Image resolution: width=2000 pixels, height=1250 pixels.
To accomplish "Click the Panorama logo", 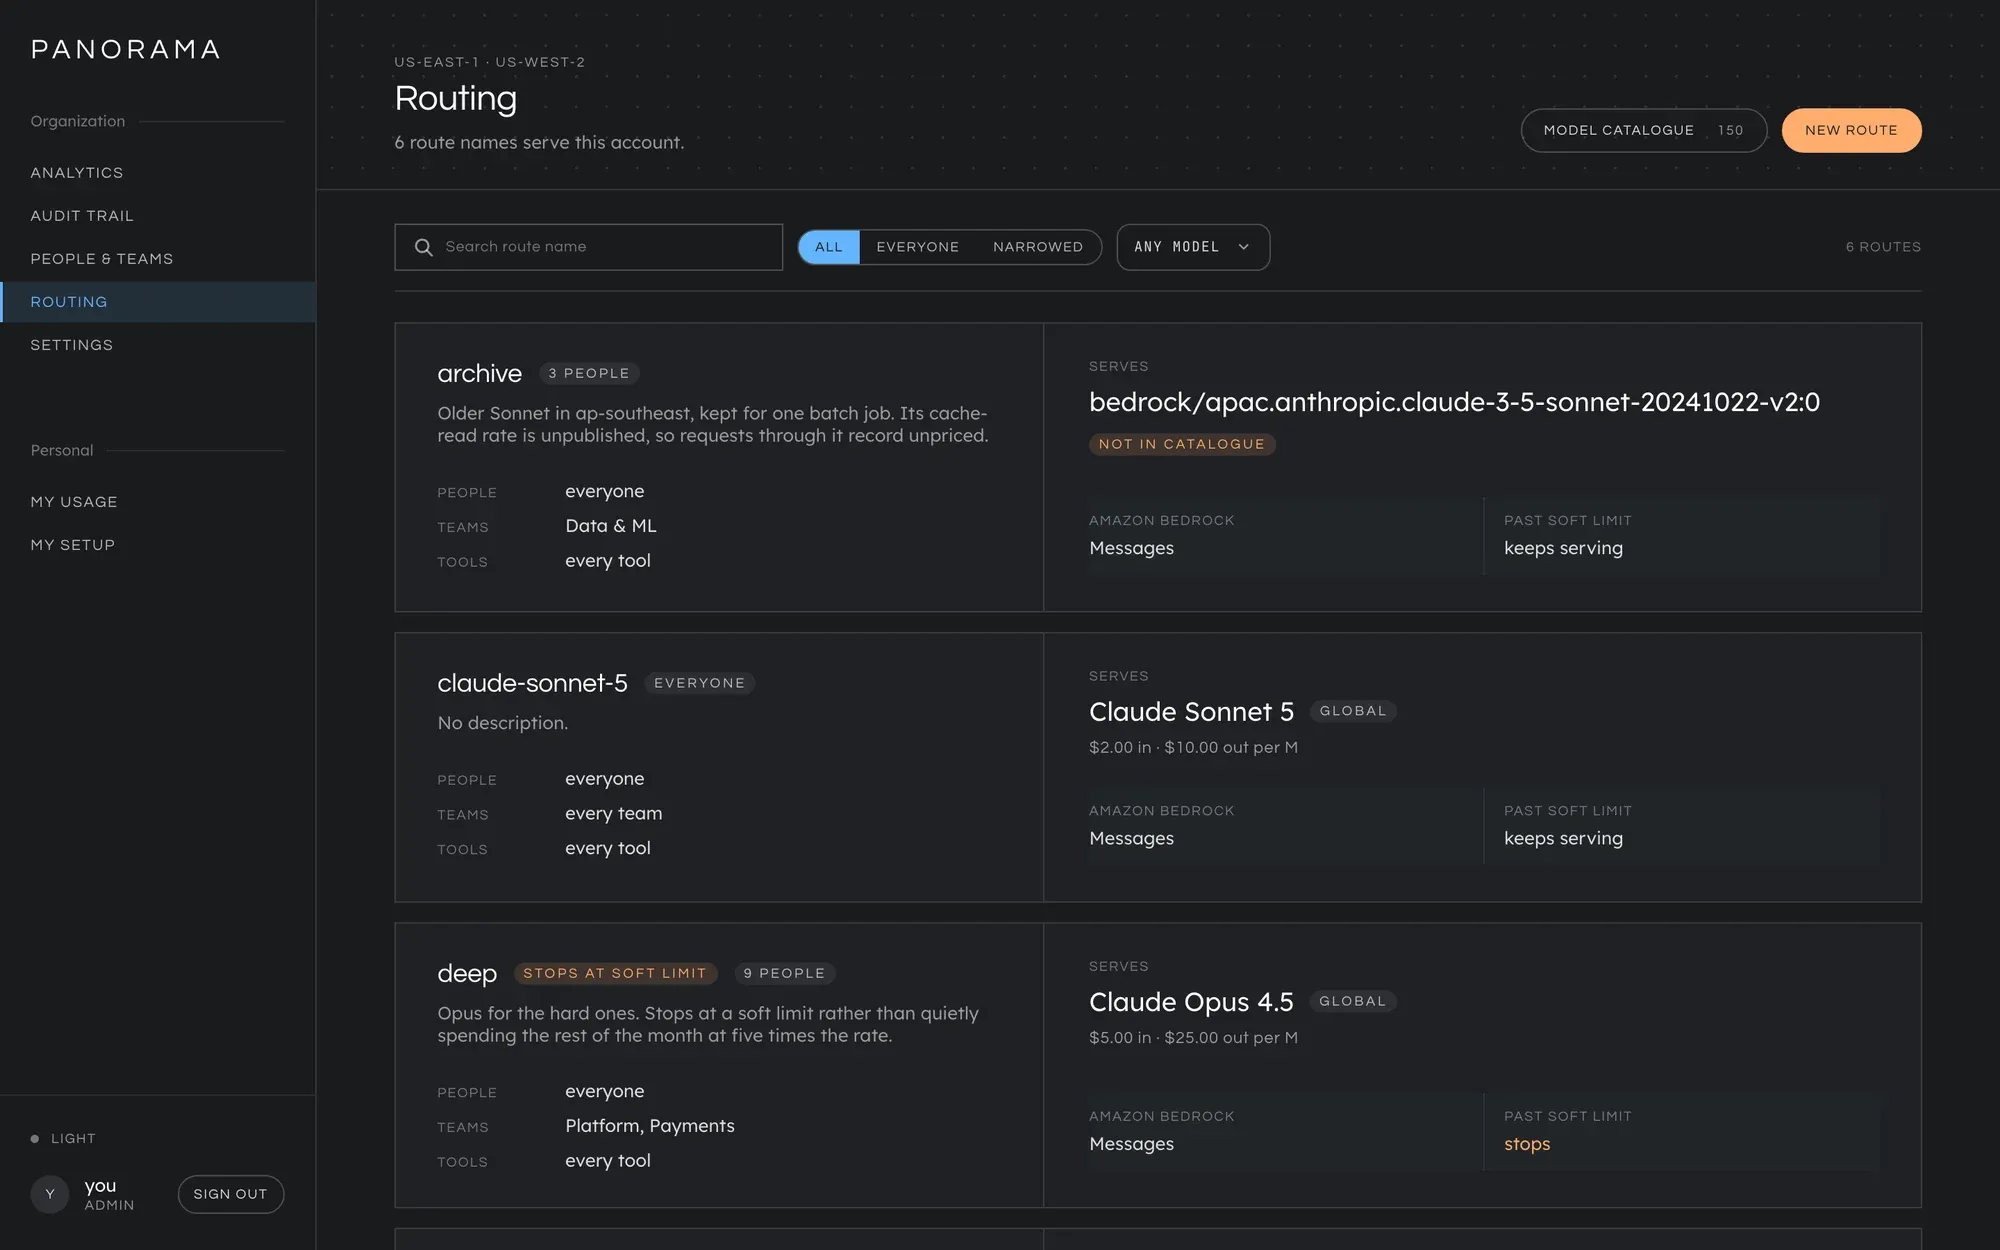I will click(x=125, y=49).
